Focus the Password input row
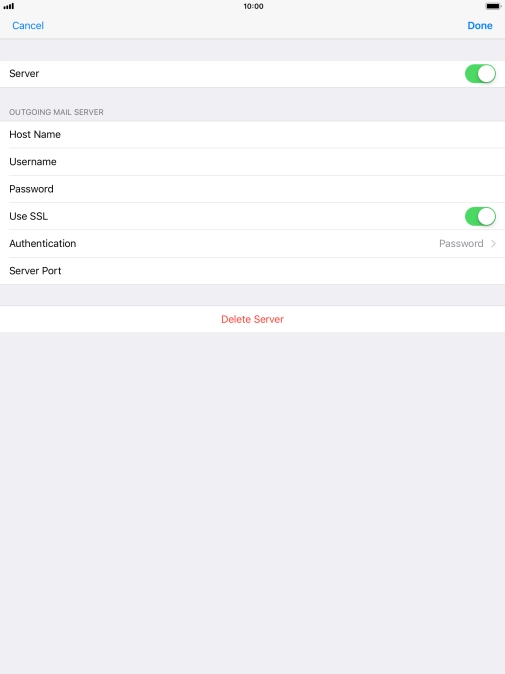Viewport: 505px width, 674px height. (x=252, y=189)
